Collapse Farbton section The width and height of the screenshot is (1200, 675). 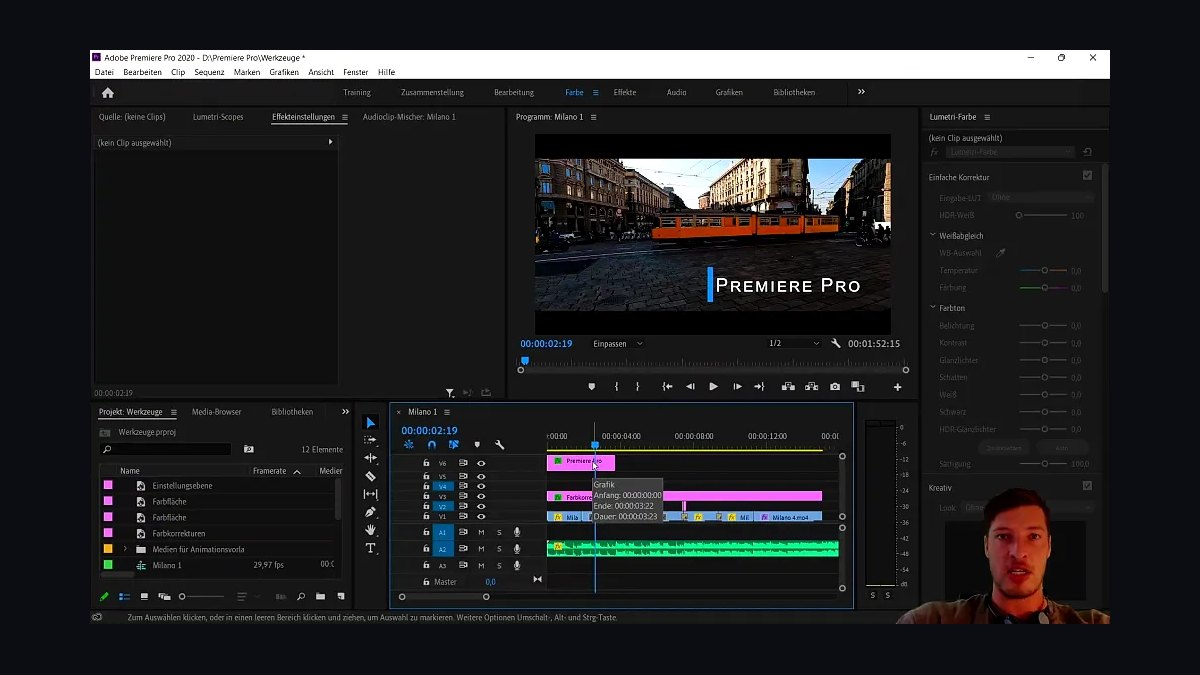pyautogui.click(x=933, y=308)
